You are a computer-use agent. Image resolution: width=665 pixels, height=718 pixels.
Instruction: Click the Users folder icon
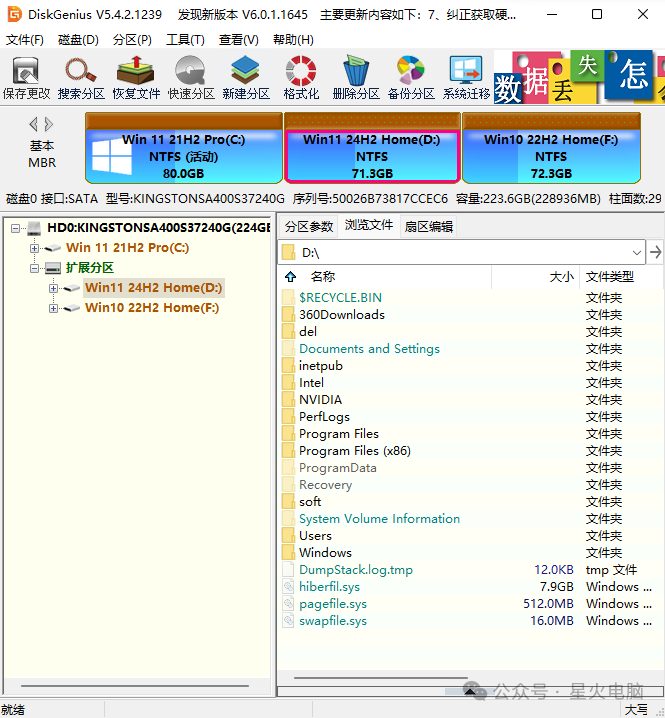[288, 536]
